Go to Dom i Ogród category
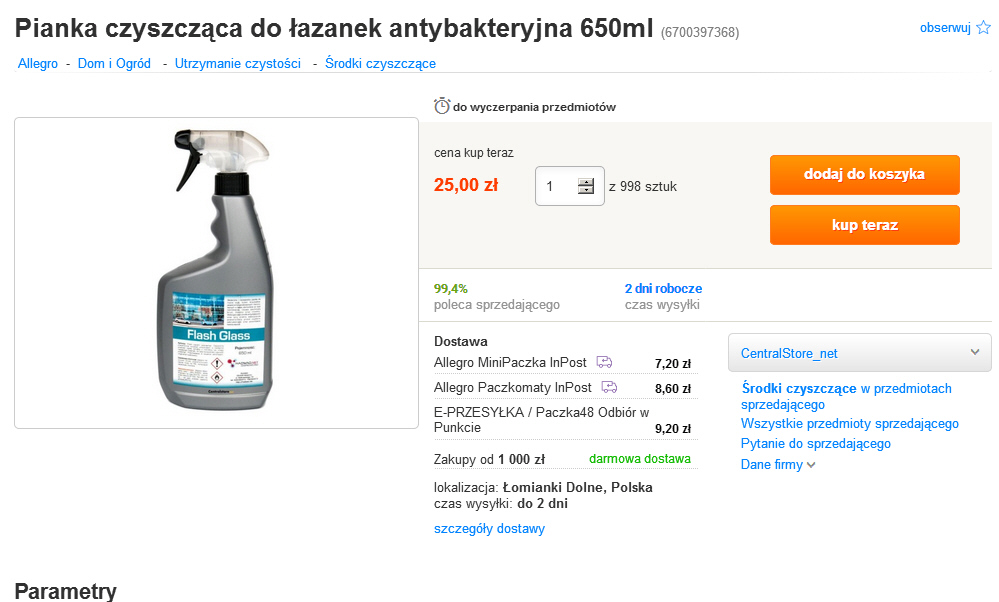The width and height of the screenshot is (999, 602). (x=114, y=63)
